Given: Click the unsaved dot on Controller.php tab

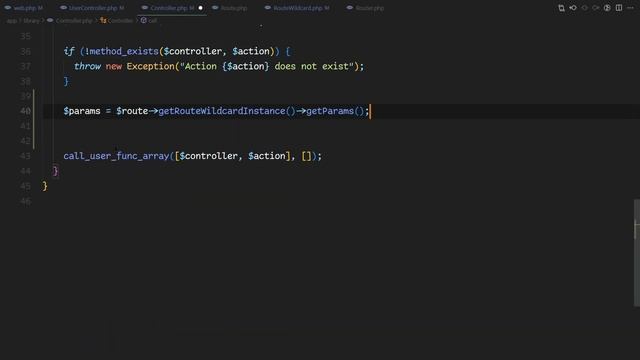Looking at the screenshot, I should pyautogui.click(x=200, y=8).
